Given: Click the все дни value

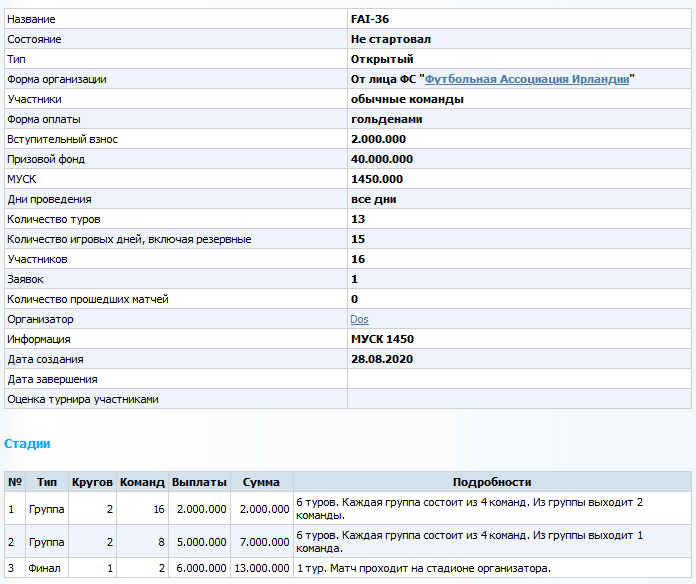Looking at the screenshot, I should click(373, 199).
